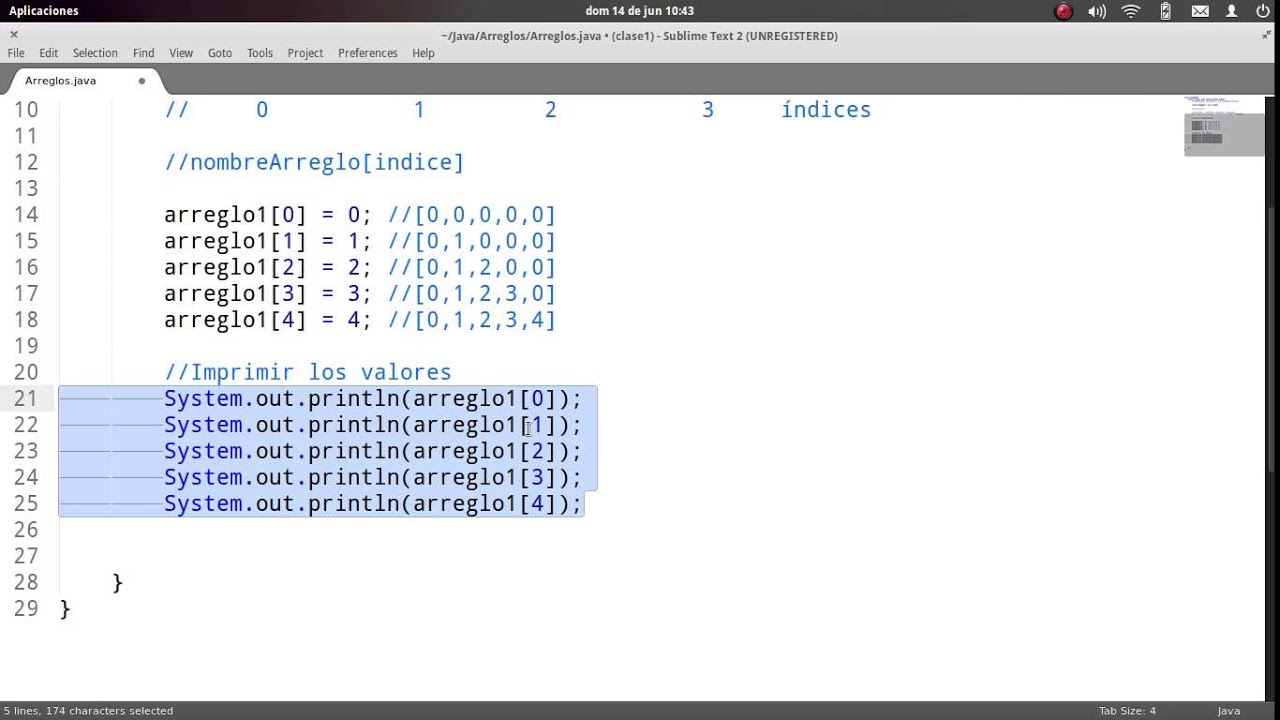1280x720 pixels.
Task: Click the power shutdown icon
Action: pos(1263,11)
